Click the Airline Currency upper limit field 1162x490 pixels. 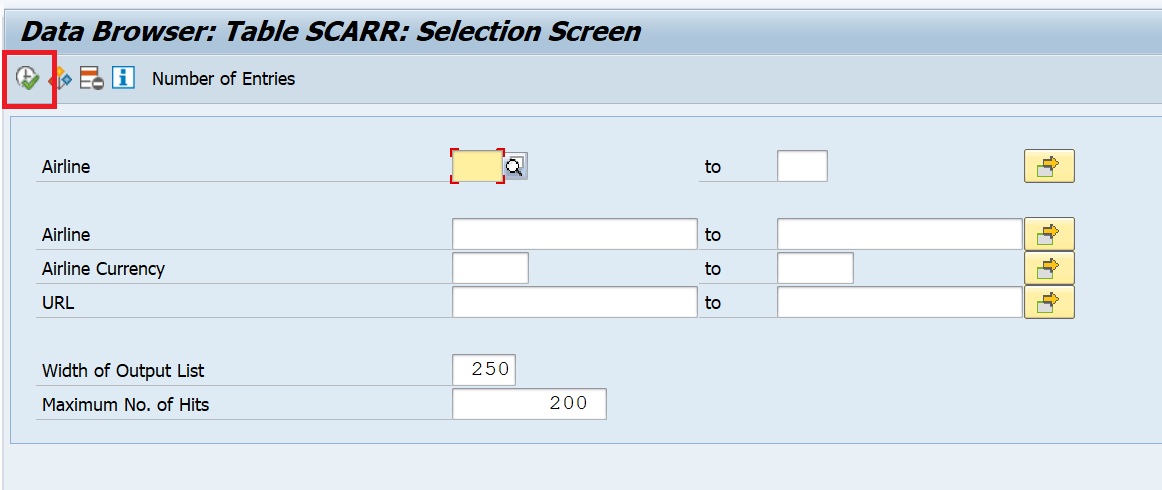[815, 268]
